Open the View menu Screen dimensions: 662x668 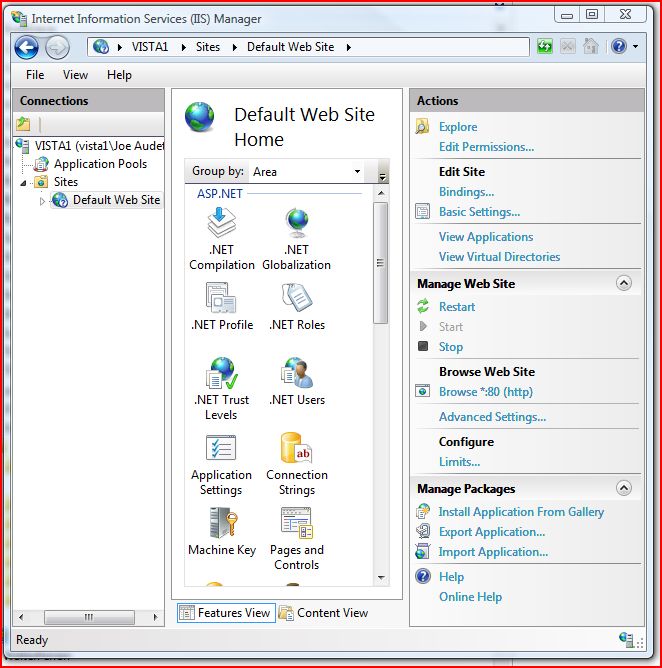pos(75,75)
